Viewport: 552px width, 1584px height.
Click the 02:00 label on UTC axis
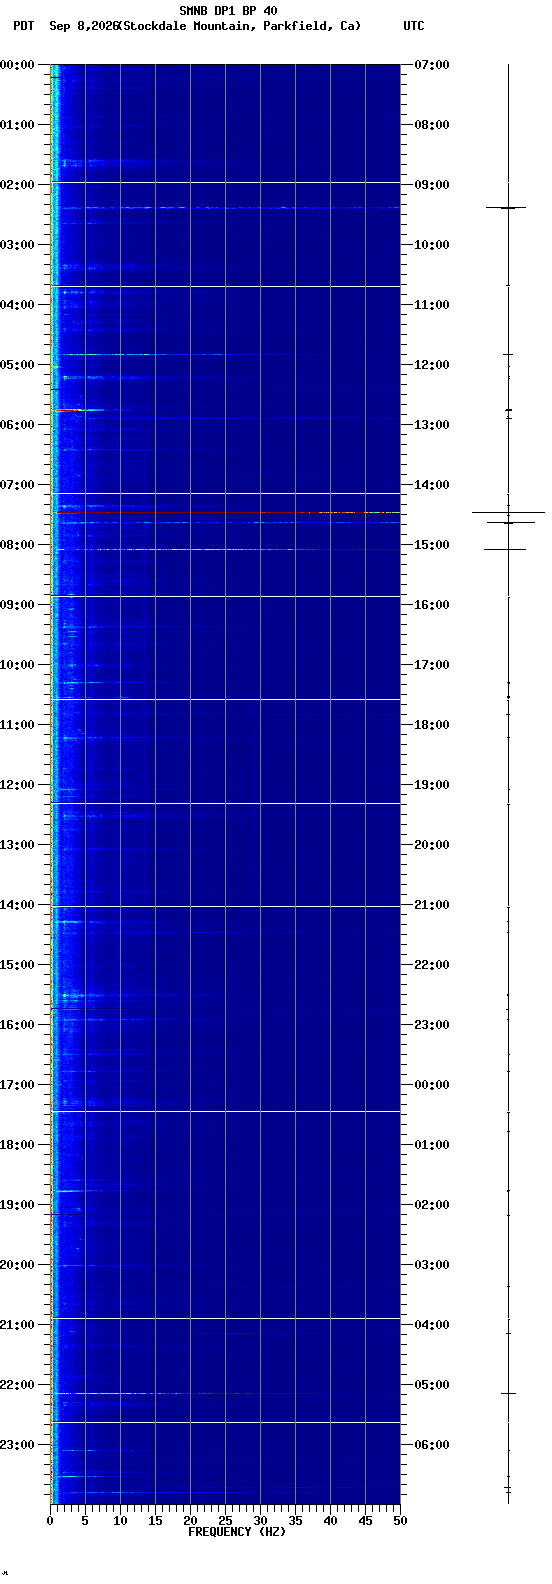[432, 1205]
